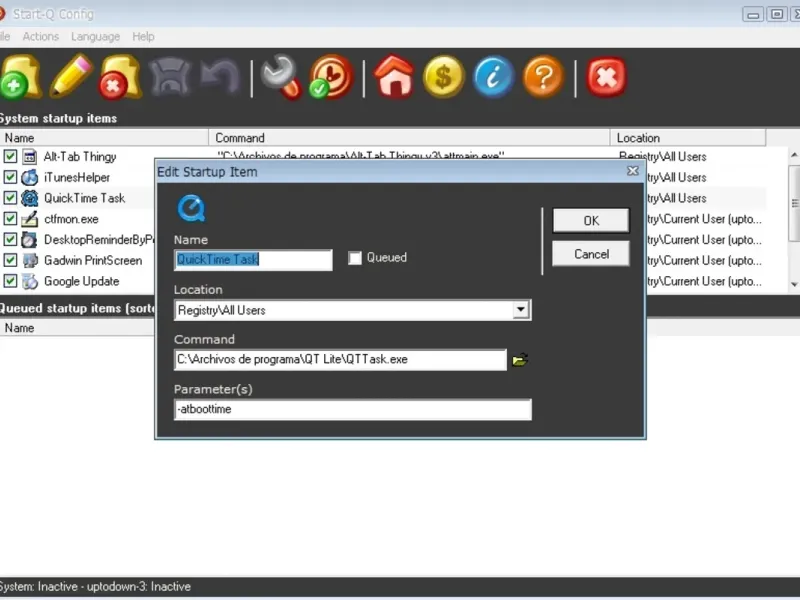Select the Gadwin PrintScreen row text

click(x=93, y=261)
